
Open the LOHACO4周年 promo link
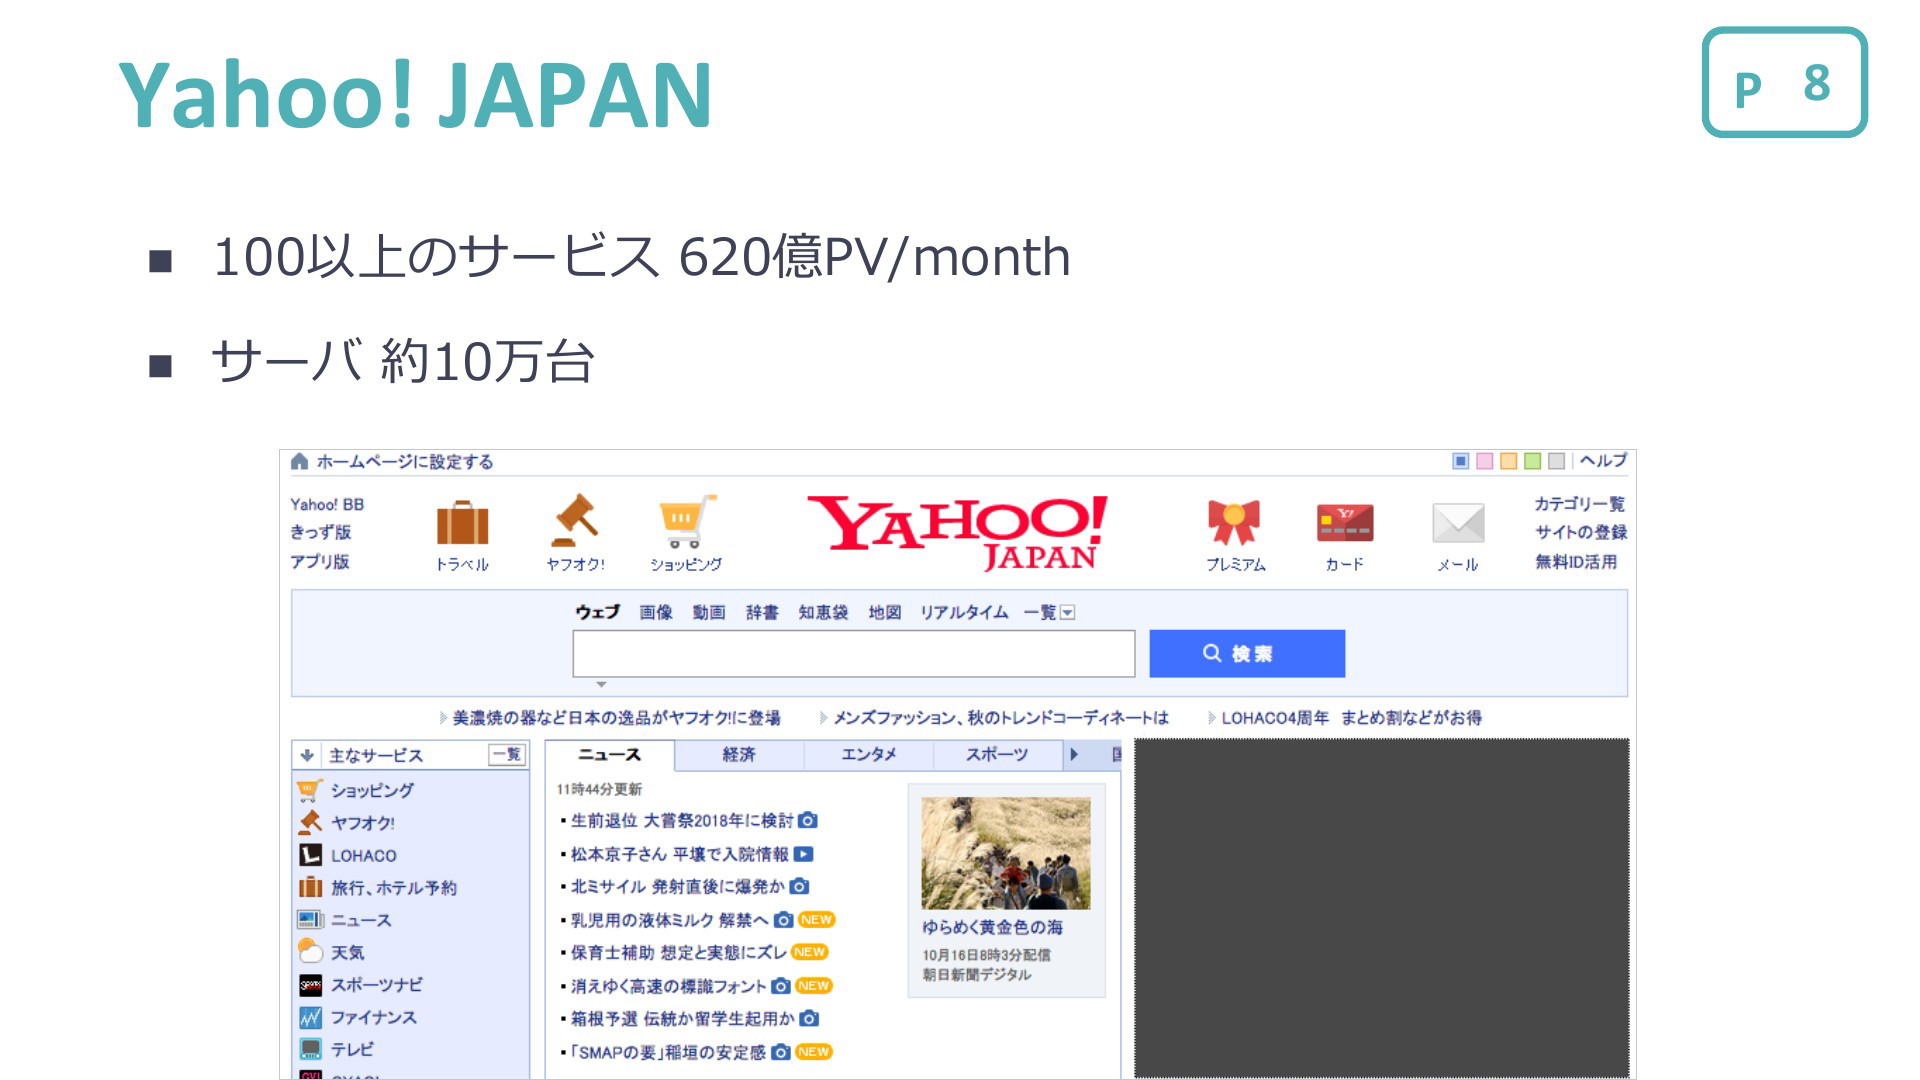click(x=1352, y=717)
